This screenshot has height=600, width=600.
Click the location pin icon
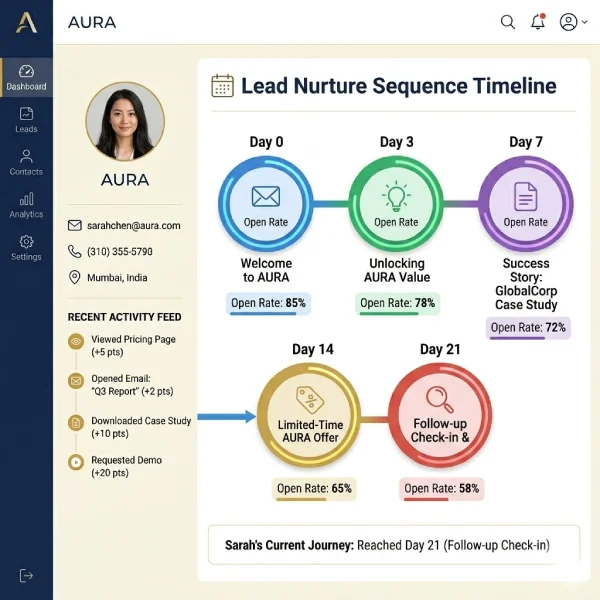[x=74, y=277]
